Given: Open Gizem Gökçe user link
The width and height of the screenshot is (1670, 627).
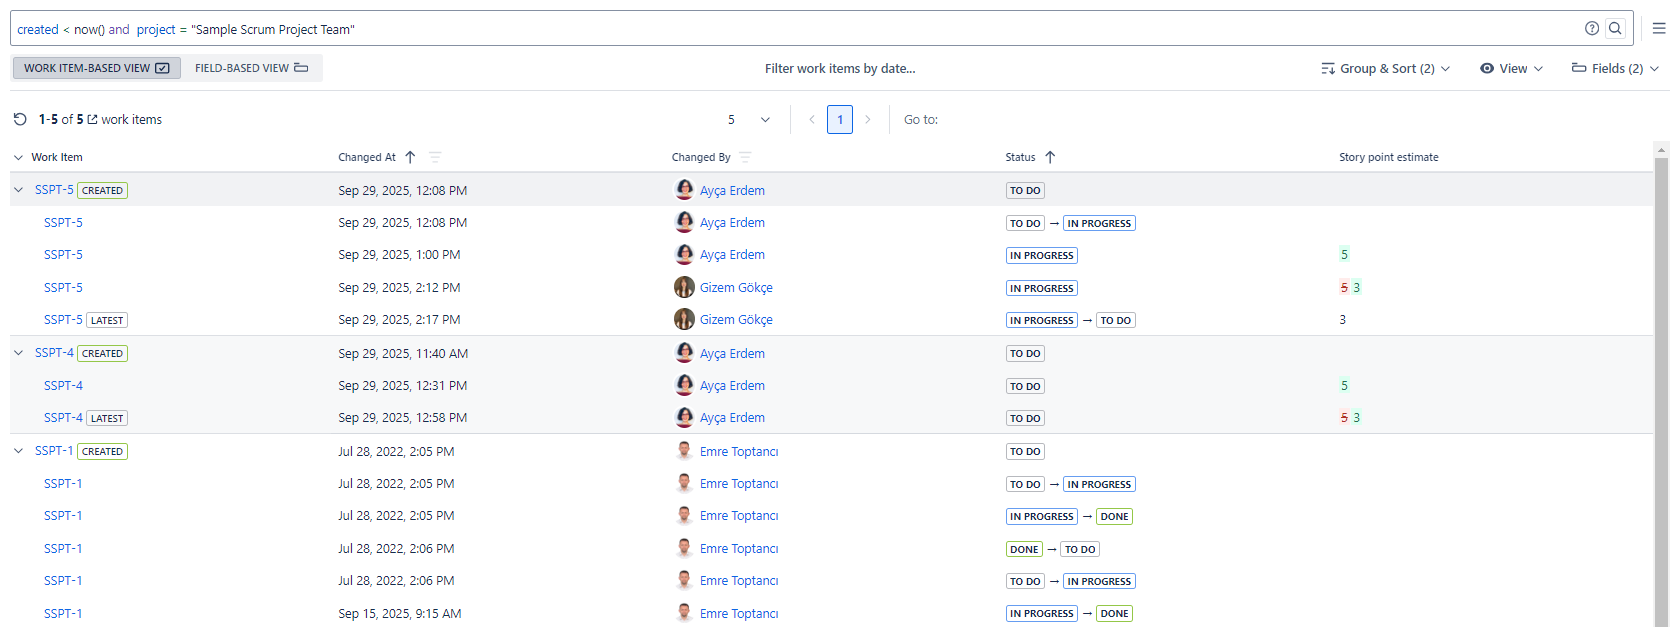Looking at the screenshot, I should point(736,288).
